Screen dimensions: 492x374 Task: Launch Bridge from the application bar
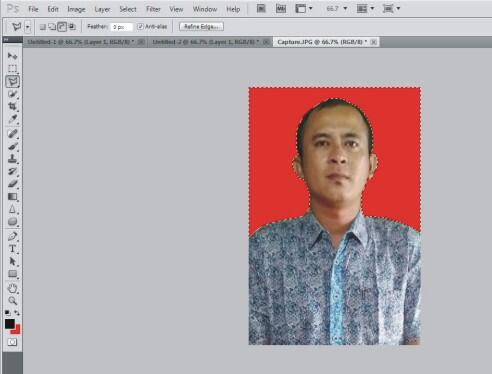tap(261, 9)
